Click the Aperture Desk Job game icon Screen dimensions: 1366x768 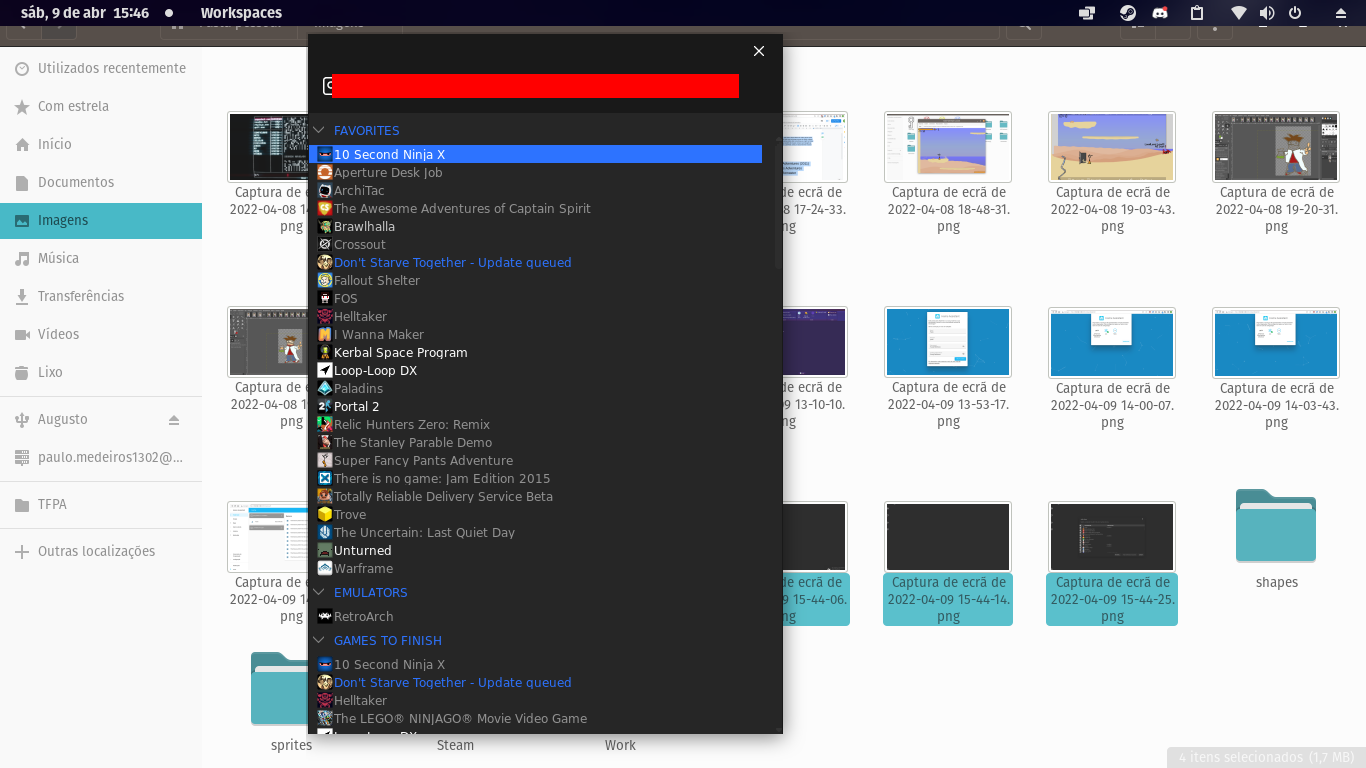325,172
